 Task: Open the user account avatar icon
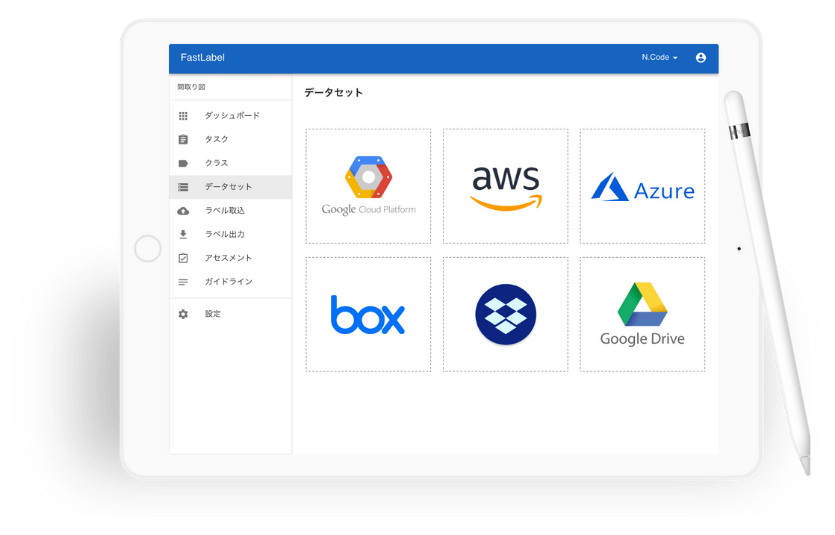coord(700,58)
